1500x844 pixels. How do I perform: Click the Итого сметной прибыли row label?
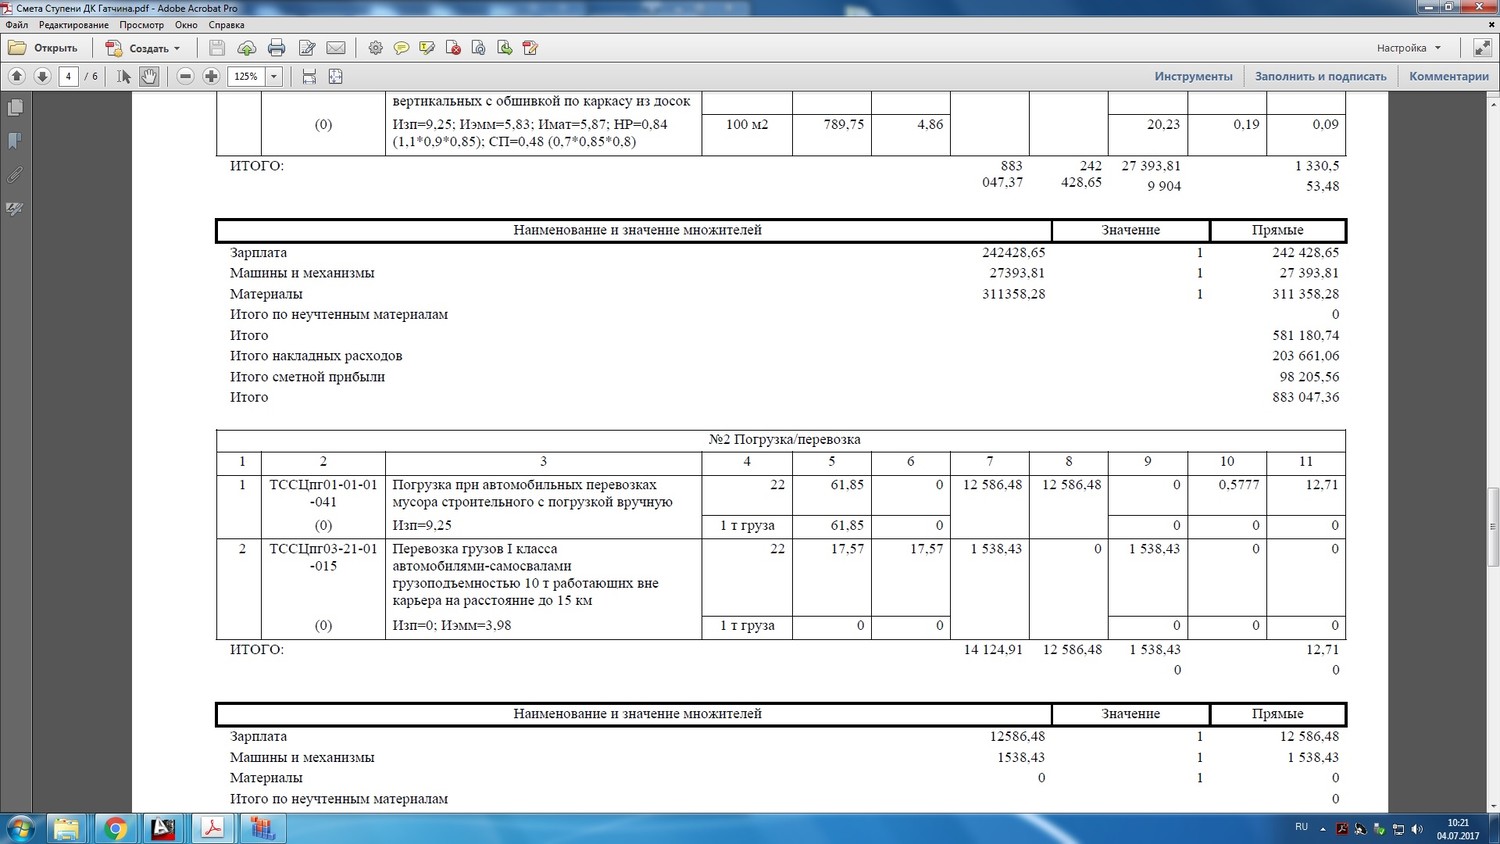(x=307, y=377)
